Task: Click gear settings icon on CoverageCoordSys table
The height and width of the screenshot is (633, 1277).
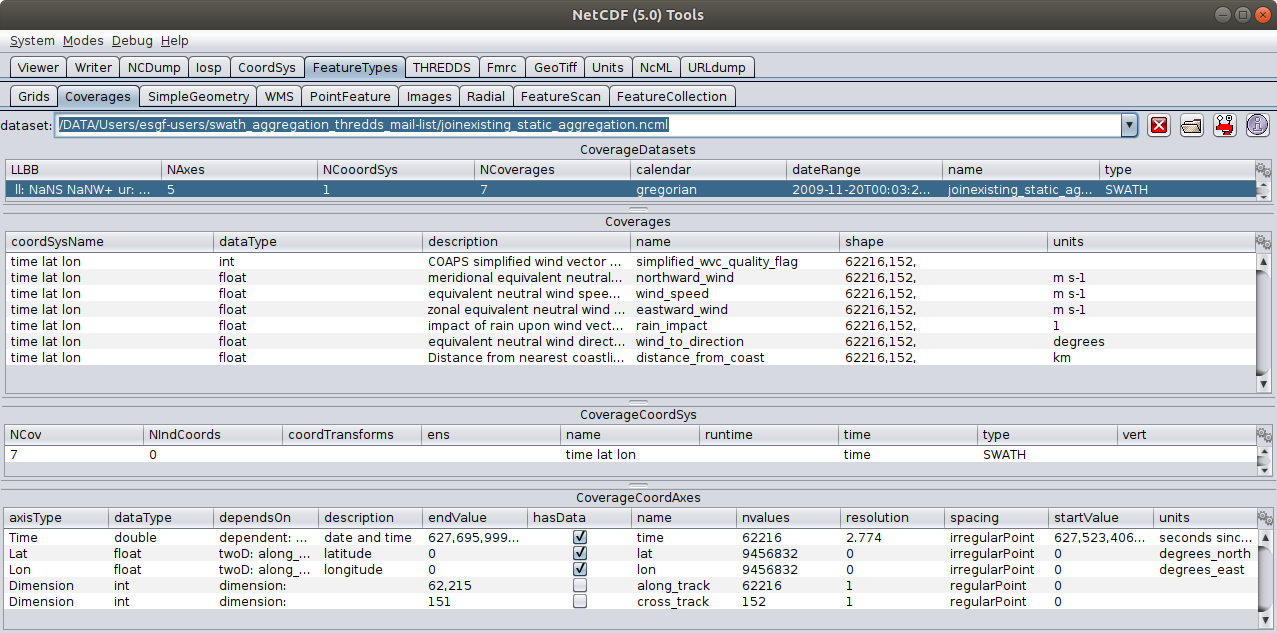Action: tap(1263, 435)
